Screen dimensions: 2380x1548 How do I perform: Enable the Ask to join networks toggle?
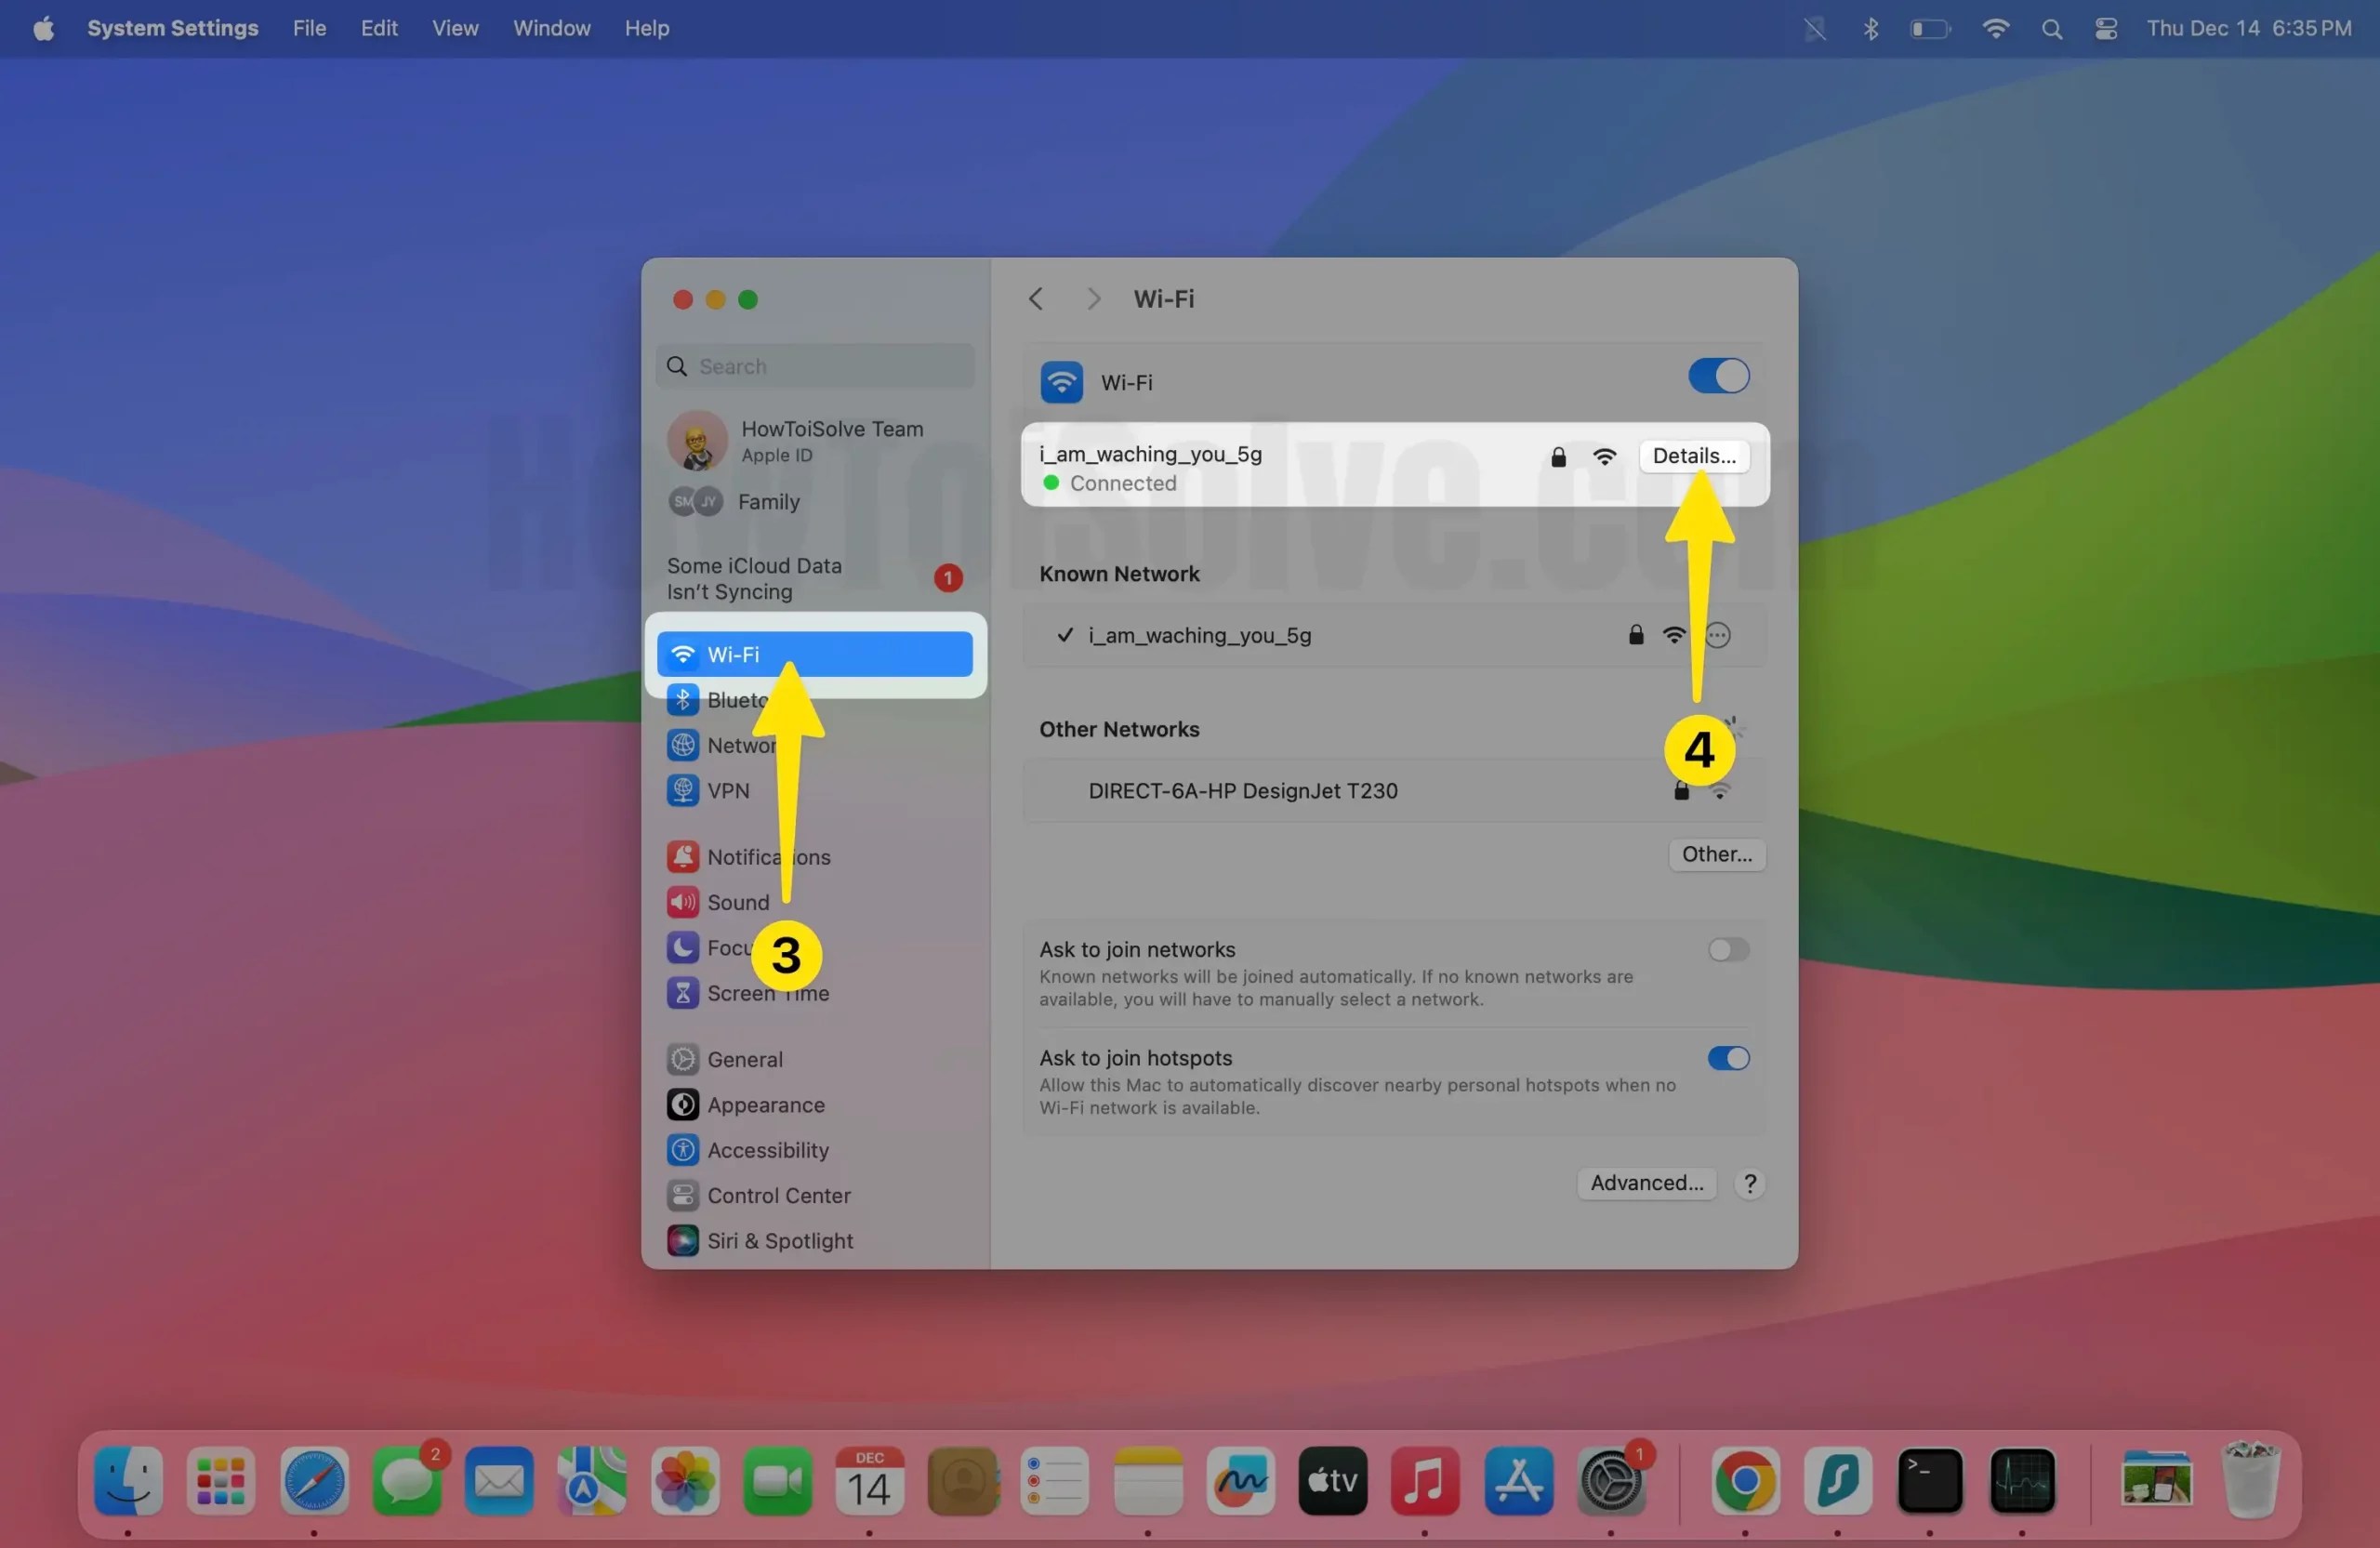tap(1727, 949)
